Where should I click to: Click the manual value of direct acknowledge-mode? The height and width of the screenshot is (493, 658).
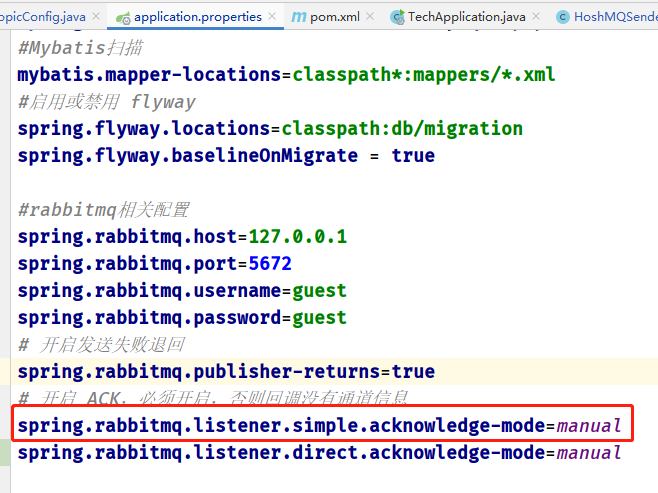pyautogui.click(x=589, y=453)
